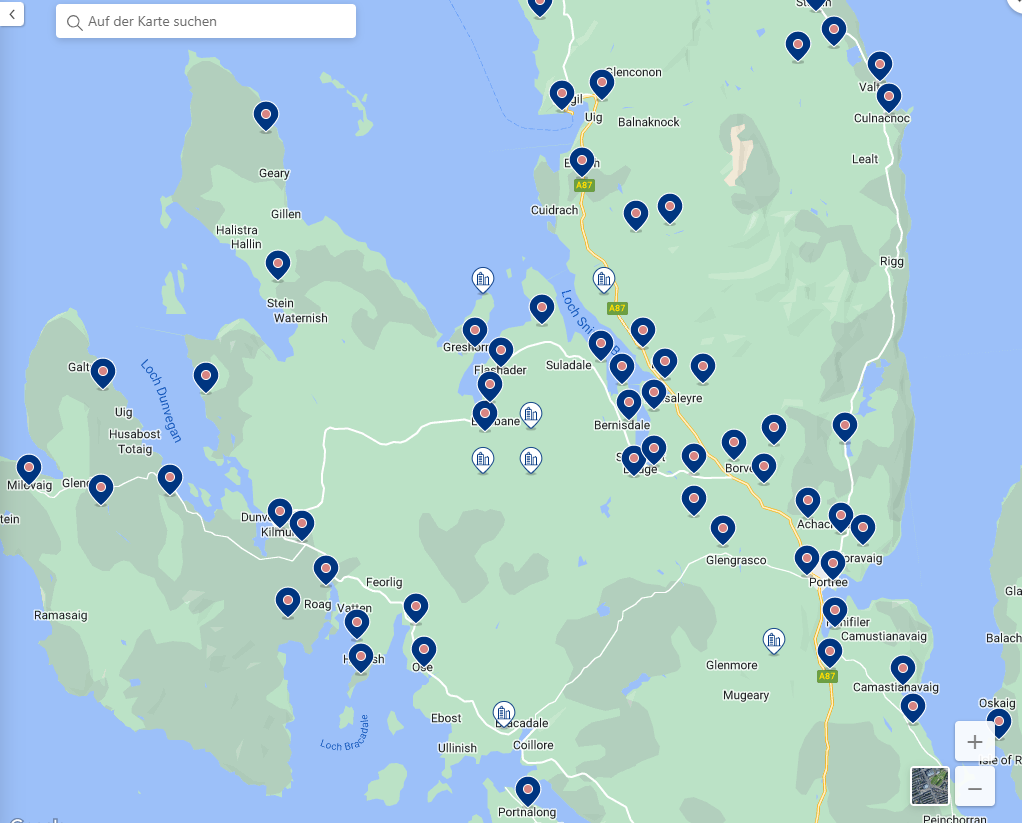The width and height of the screenshot is (1022, 823).
Task: Click the Mugeary place label
Action: [x=746, y=695]
